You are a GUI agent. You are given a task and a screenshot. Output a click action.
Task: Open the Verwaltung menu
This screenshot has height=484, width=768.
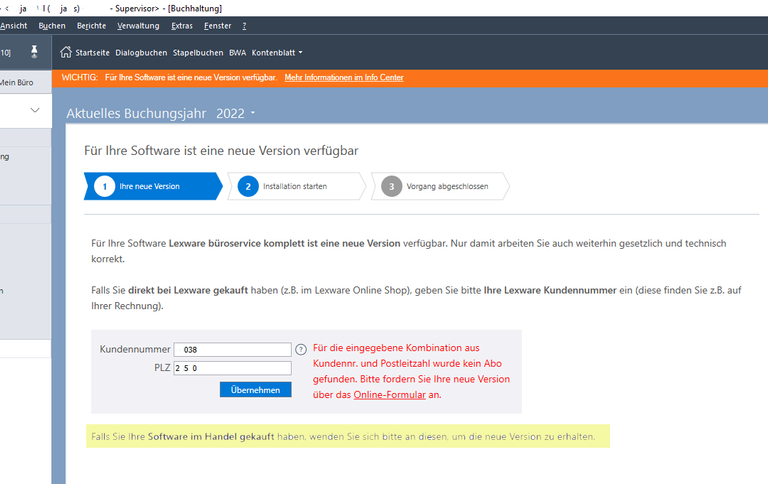pos(138,26)
